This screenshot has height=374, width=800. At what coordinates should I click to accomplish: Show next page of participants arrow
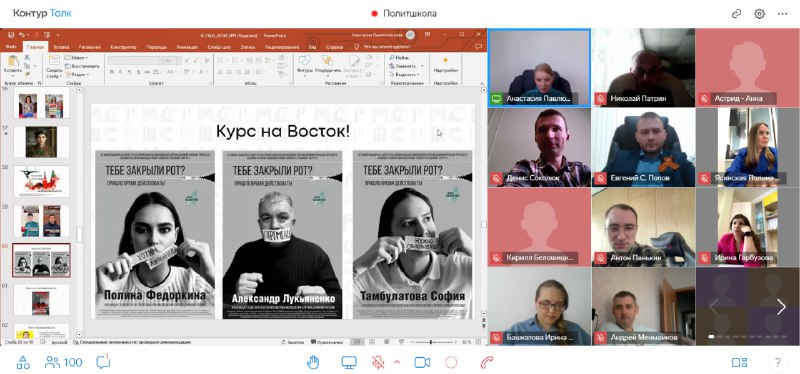click(x=781, y=307)
